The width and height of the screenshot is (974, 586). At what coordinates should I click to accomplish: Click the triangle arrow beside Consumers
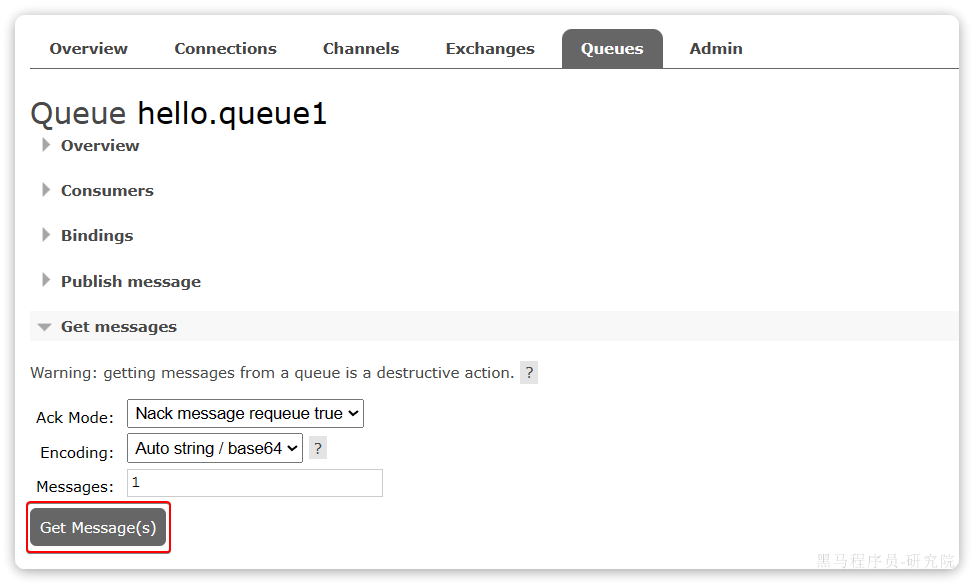click(46, 190)
